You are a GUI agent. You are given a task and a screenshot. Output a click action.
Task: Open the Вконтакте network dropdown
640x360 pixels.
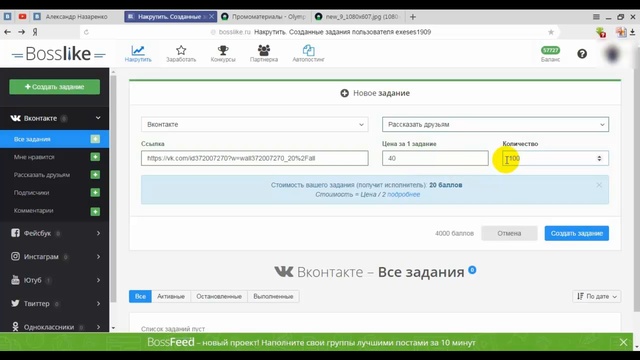[x=255, y=124]
